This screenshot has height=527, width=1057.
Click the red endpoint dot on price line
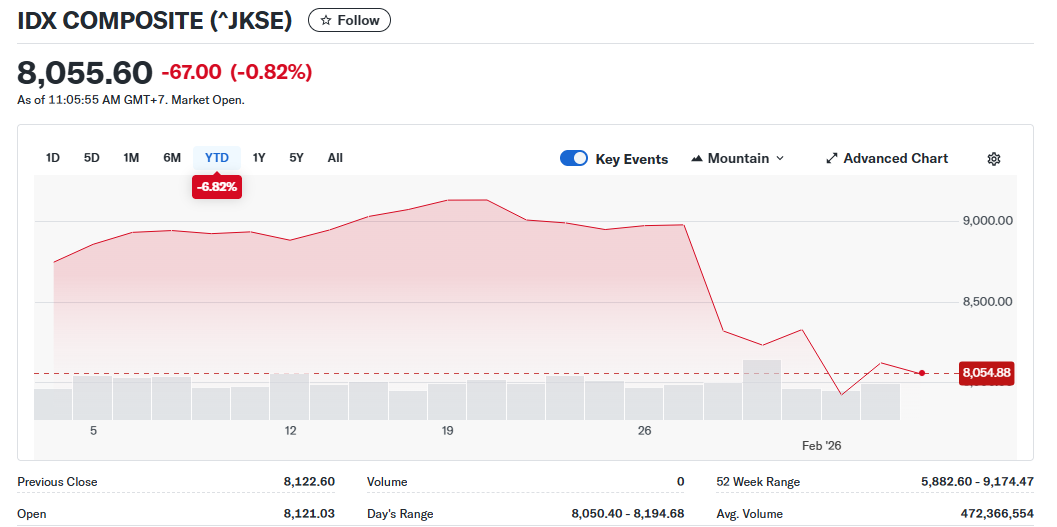pyautogui.click(x=921, y=373)
